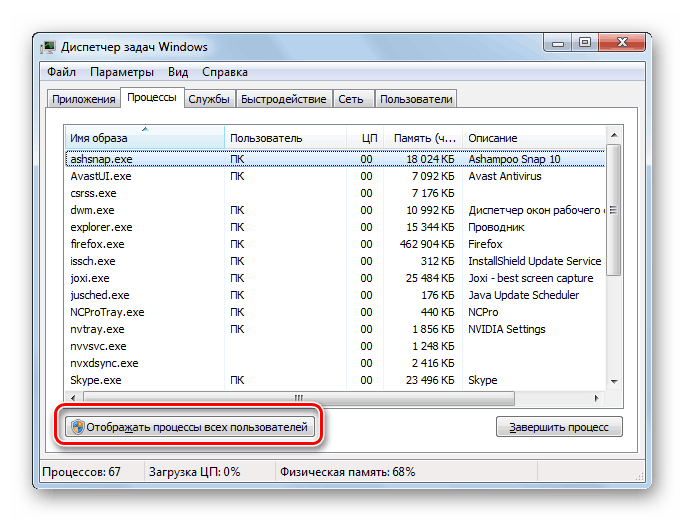
Task: Select the nvvsvc.exe process
Action: [335, 346]
